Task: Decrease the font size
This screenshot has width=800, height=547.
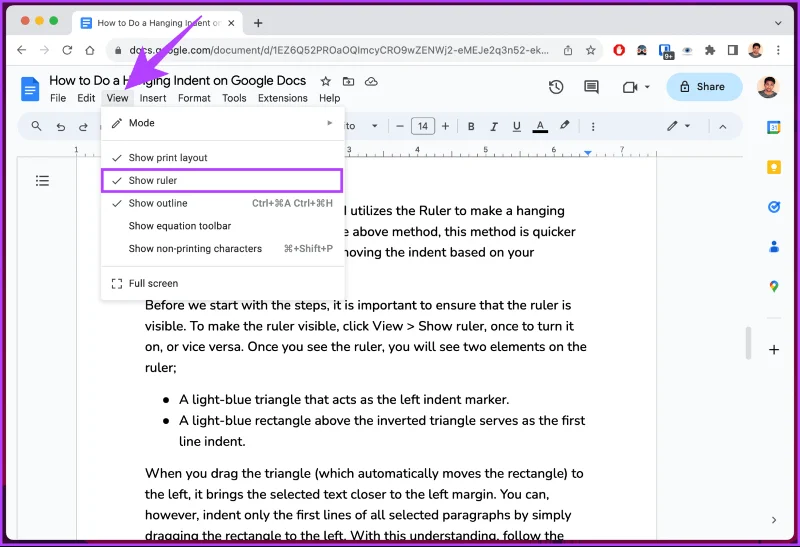Action: pyautogui.click(x=400, y=126)
